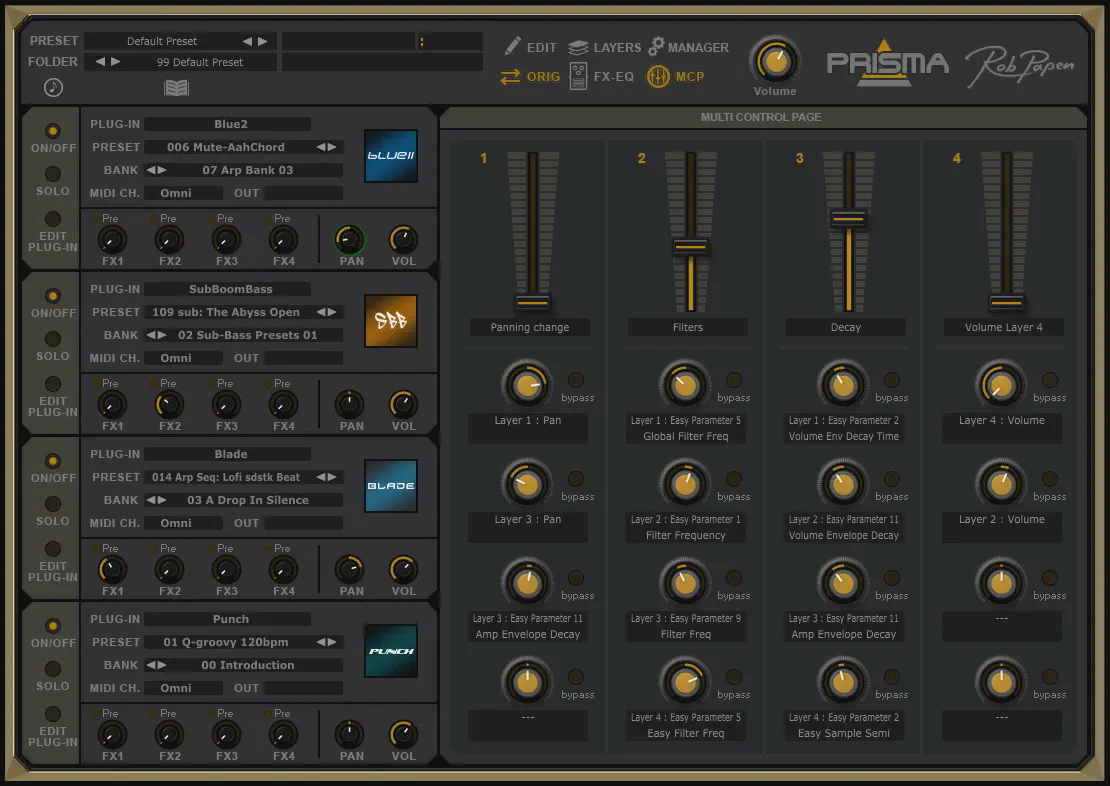Image resolution: width=1110 pixels, height=786 pixels.
Task: Click the SubBoomBass plug-in logo
Action: (x=390, y=321)
